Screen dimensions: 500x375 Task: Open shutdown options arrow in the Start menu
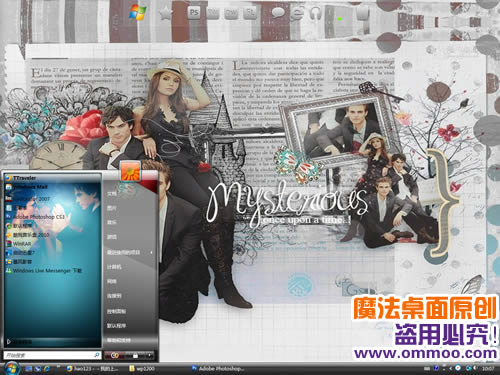click(x=150, y=356)
